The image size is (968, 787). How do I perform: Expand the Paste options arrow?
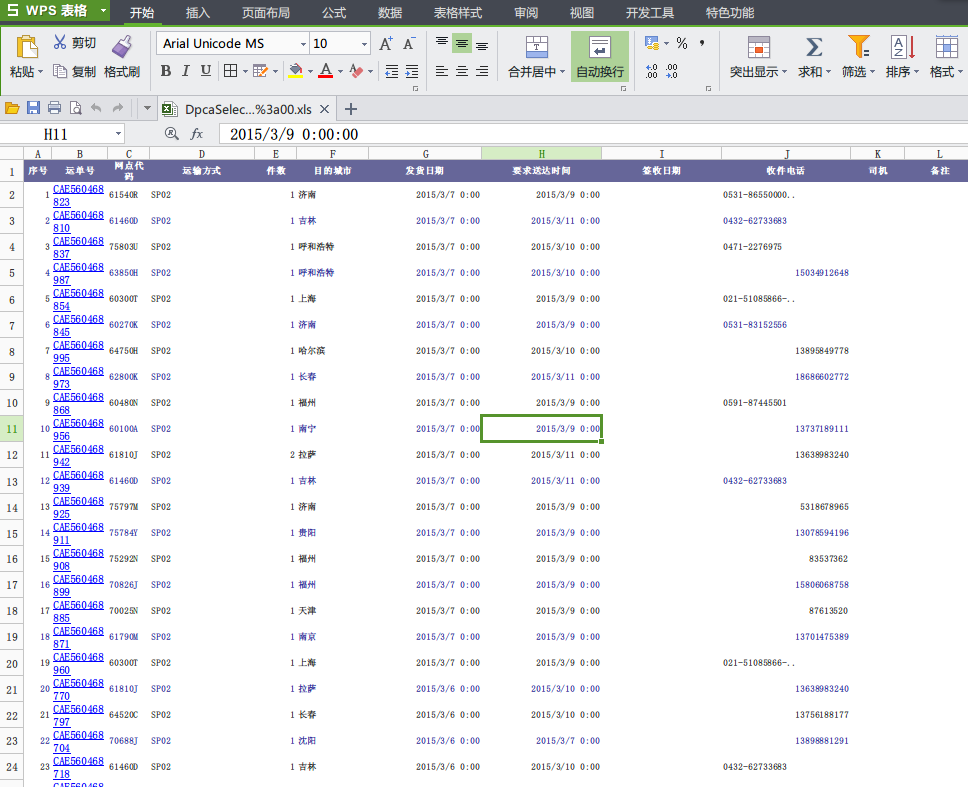[41, 72]
